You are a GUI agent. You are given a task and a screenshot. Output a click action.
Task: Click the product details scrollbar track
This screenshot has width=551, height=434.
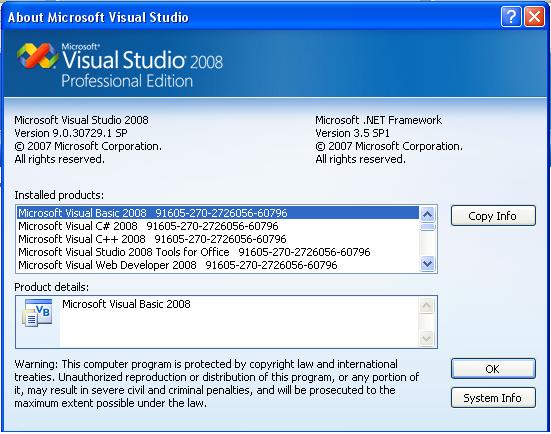(x=426, y=322)
